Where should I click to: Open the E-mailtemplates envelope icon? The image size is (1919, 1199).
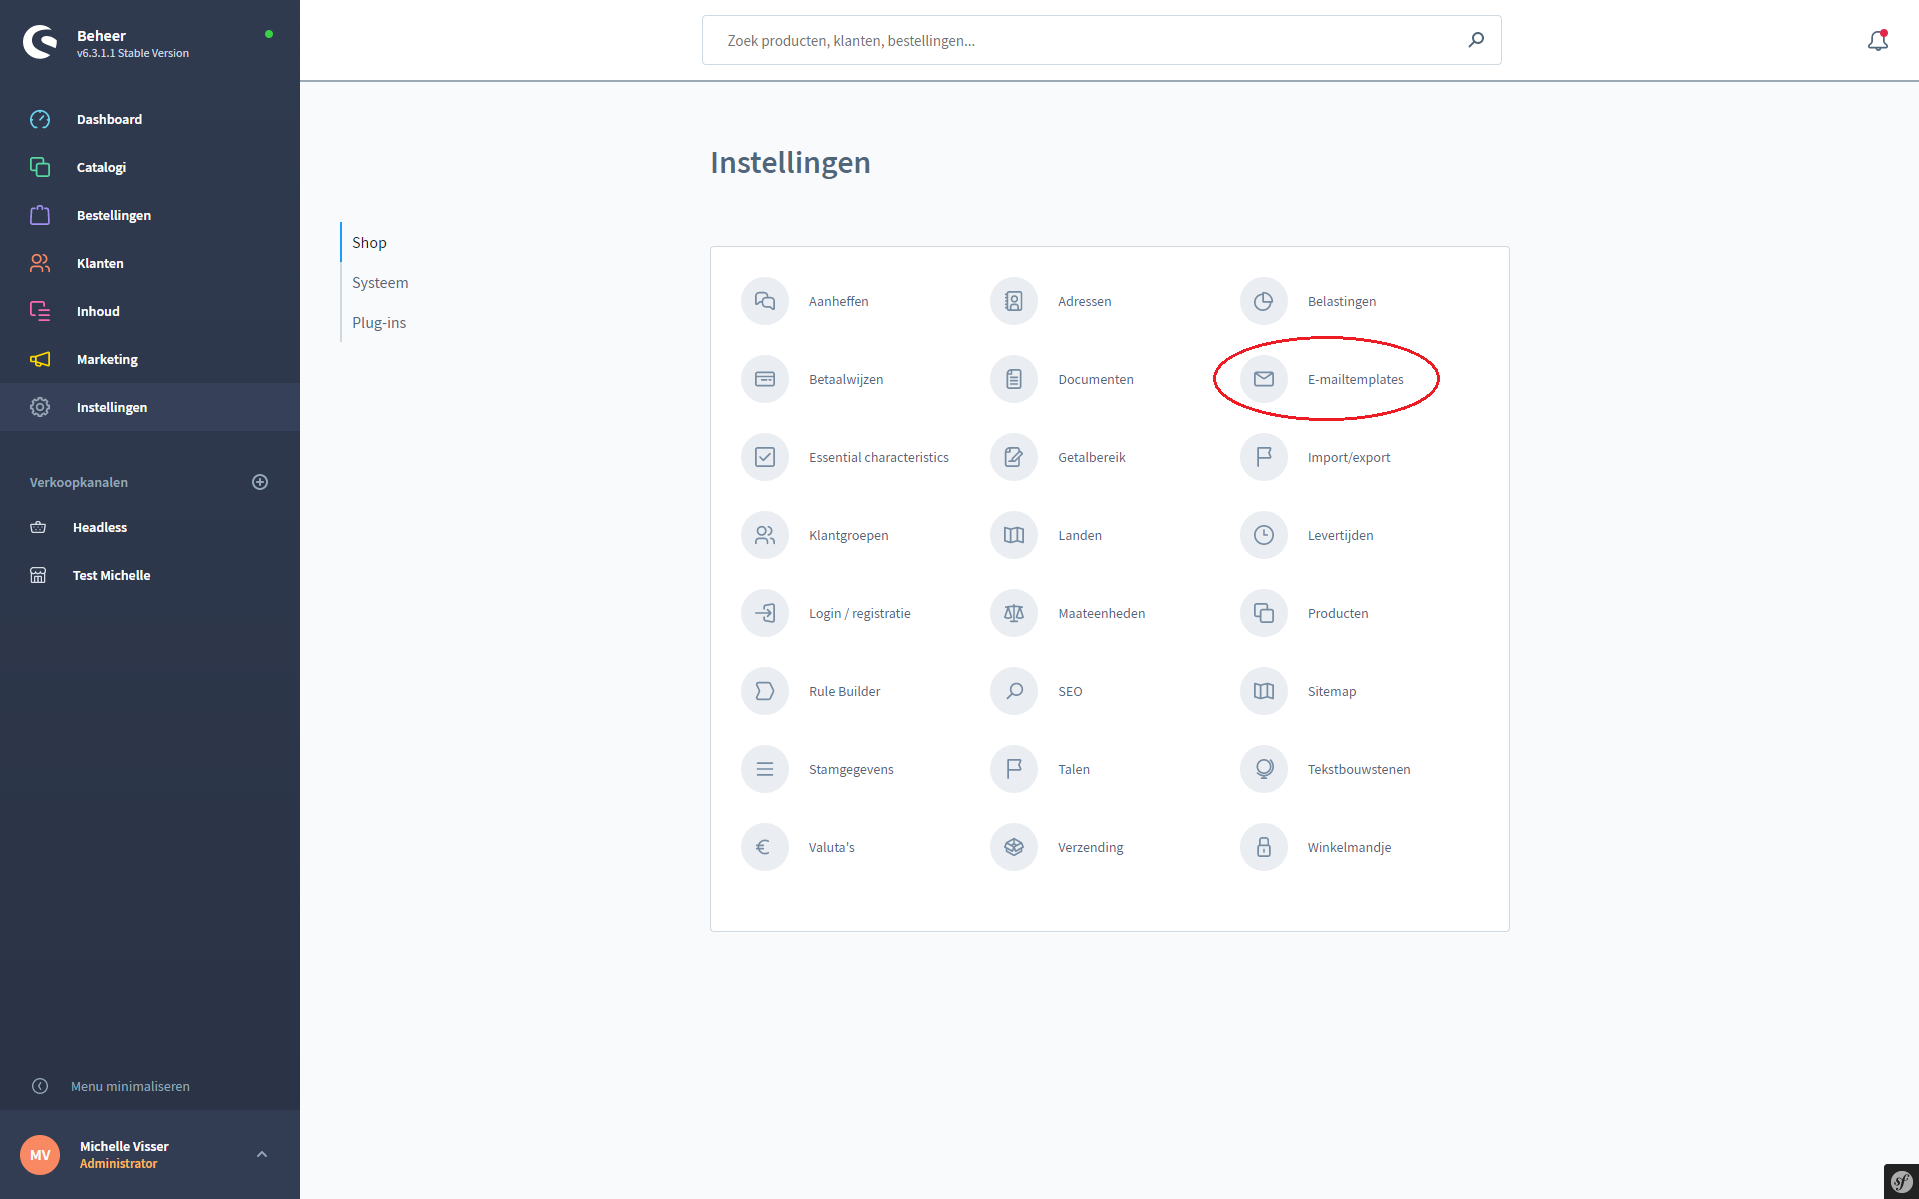1264,379
